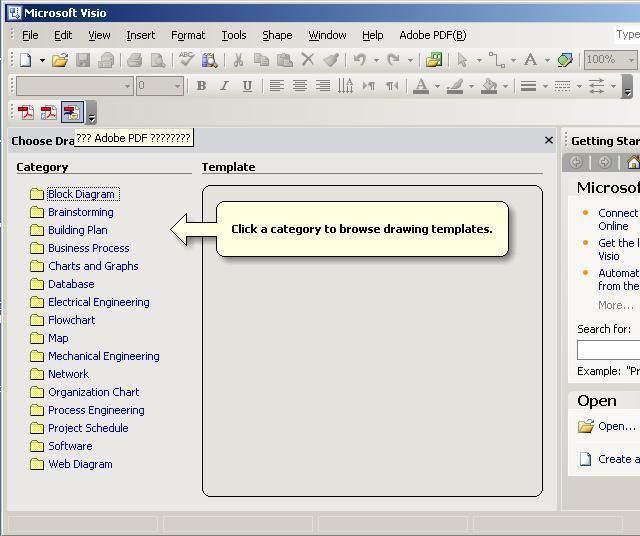The image size is (640, 536).
Task: Click the More... link in Getting Started
Action: click(616, 305)
